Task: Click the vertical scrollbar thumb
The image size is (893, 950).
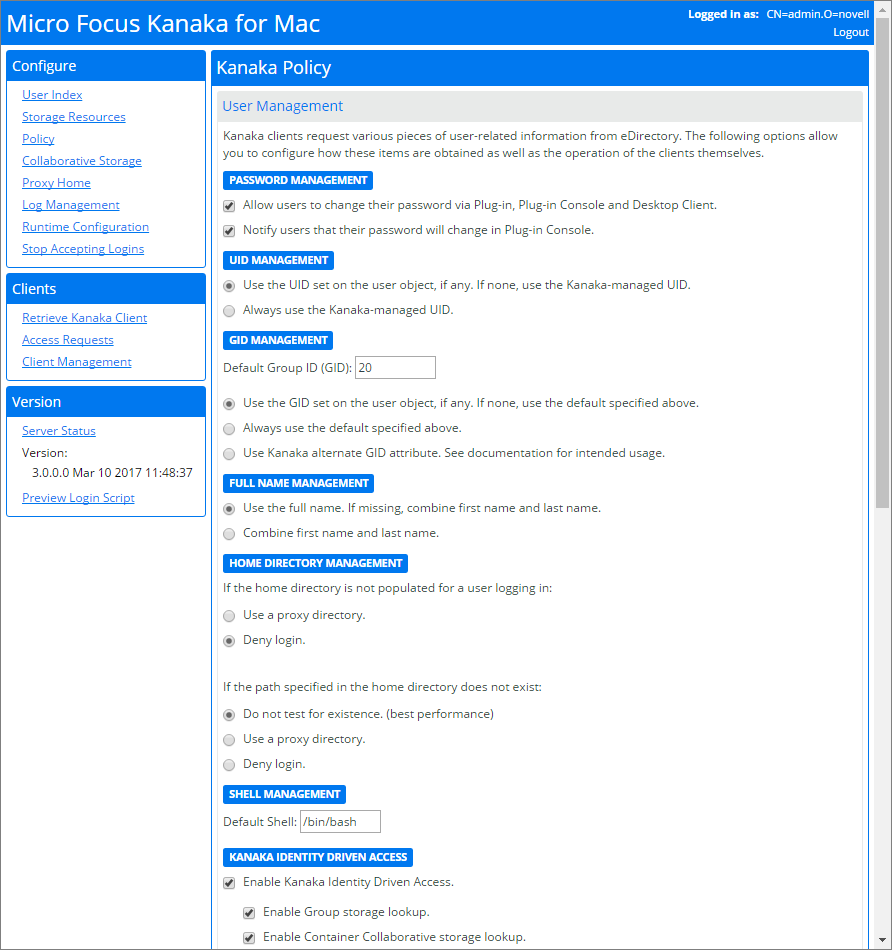Action: [883, 264]
